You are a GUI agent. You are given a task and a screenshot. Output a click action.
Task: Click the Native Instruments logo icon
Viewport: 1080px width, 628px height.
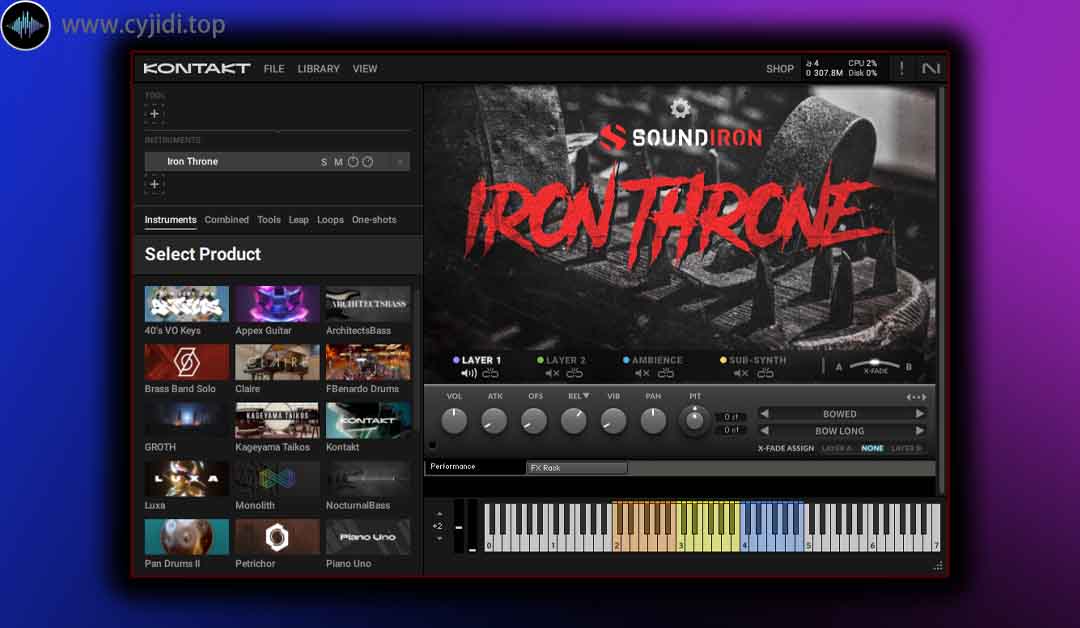[931, 68]
